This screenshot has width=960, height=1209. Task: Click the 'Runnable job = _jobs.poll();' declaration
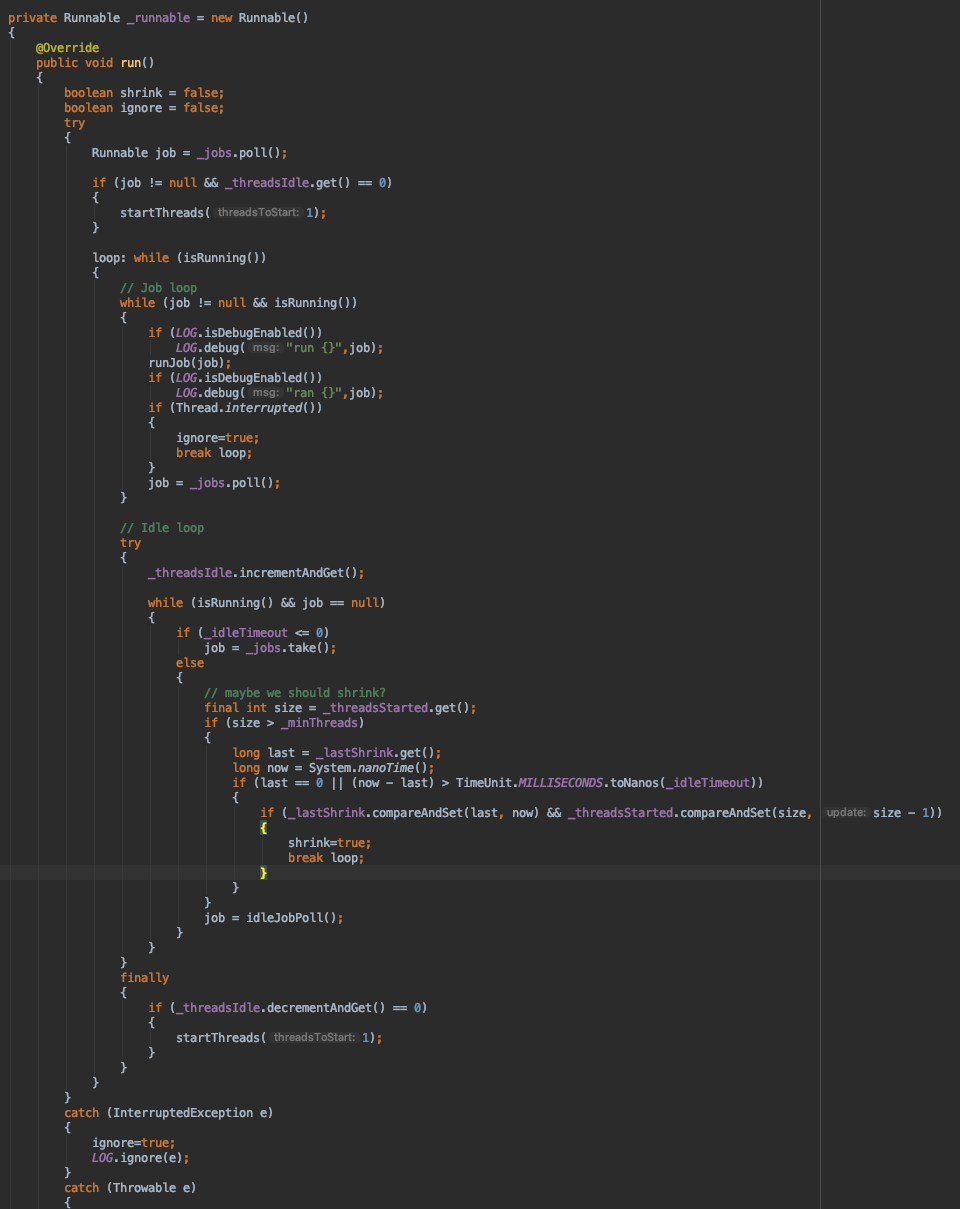[x=190, y=153]
